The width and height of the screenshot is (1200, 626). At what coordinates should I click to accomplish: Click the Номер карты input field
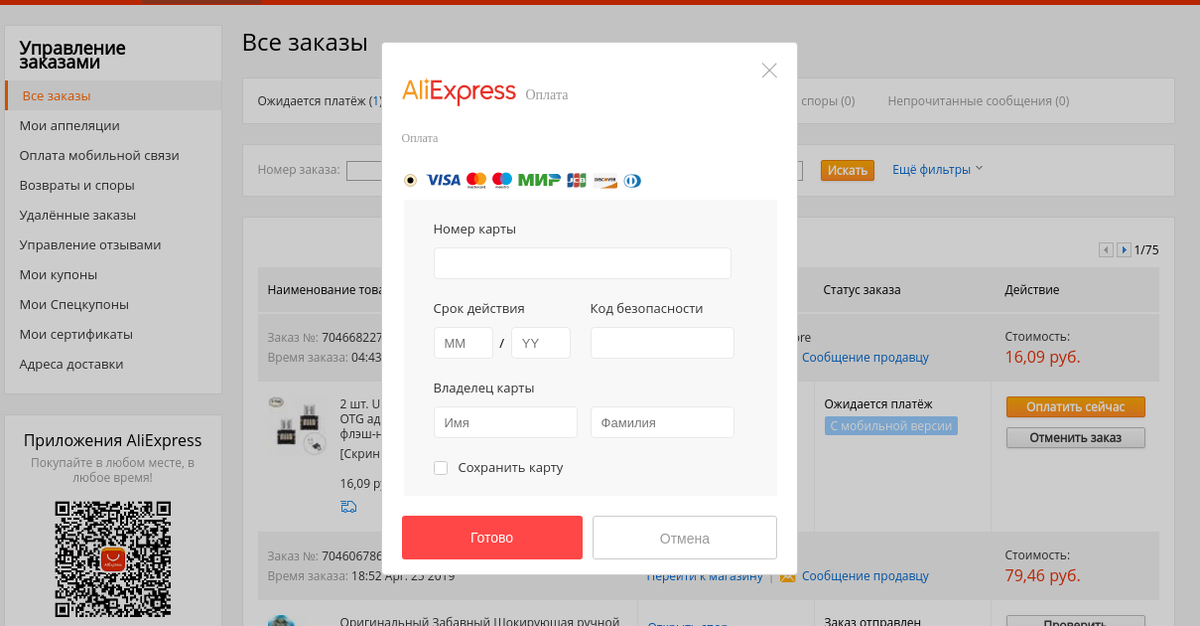point(582,263)
